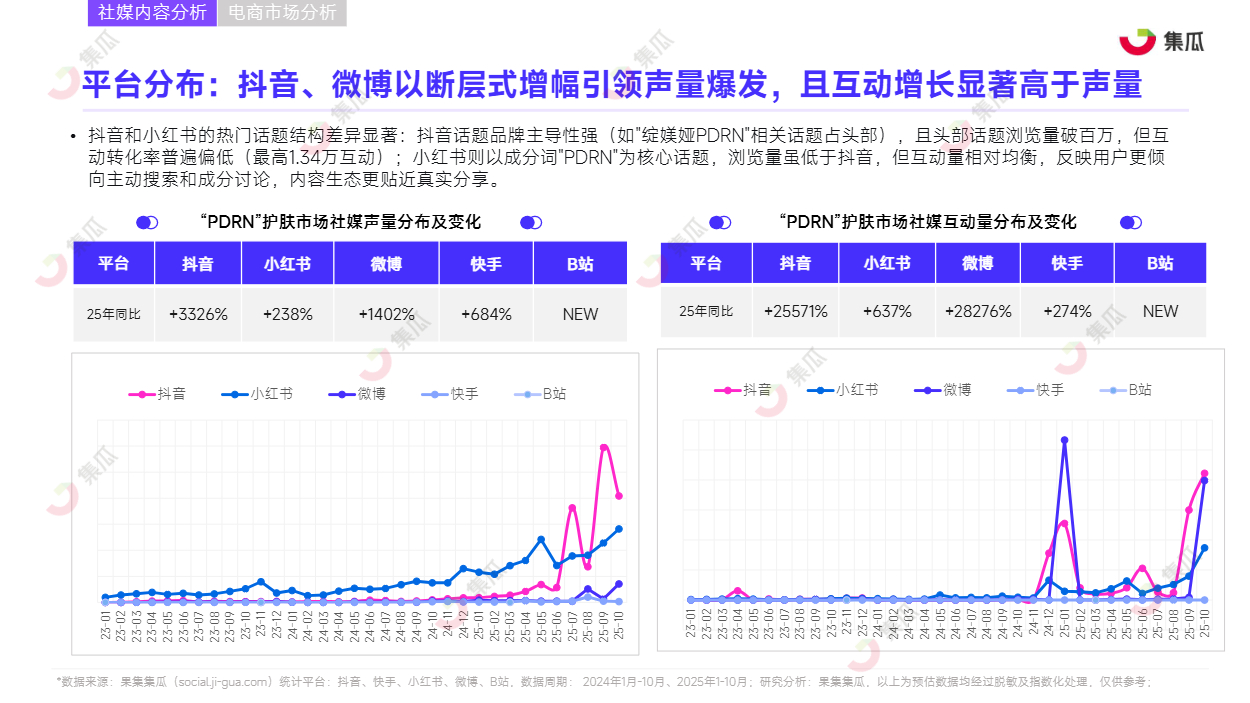
Task: Toggle the switch icon before the 社媒声量分布 title
Action: click(x=147, y=223)
